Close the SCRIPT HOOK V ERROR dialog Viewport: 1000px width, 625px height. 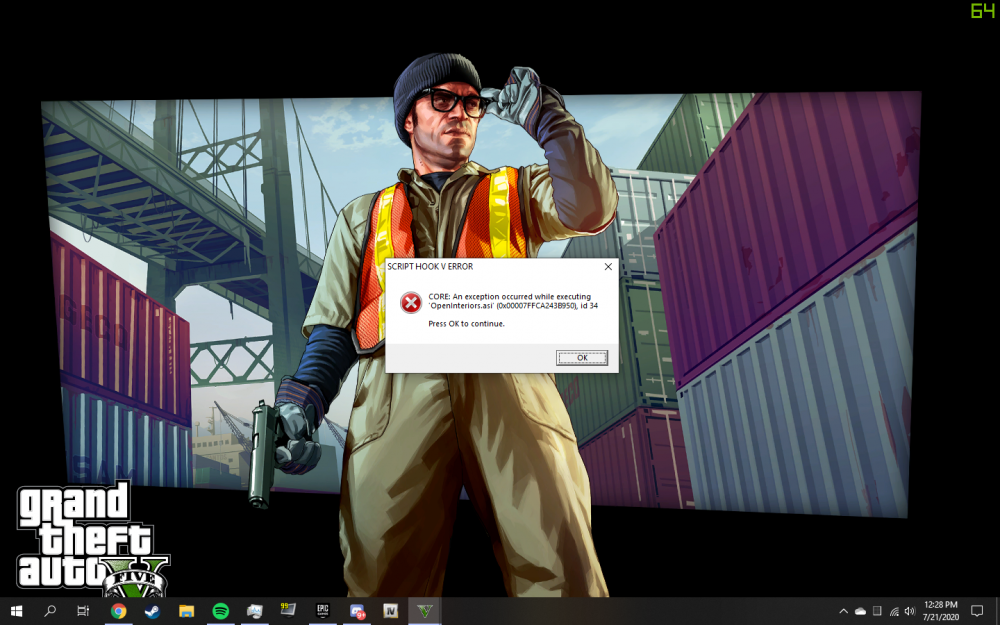608,267
